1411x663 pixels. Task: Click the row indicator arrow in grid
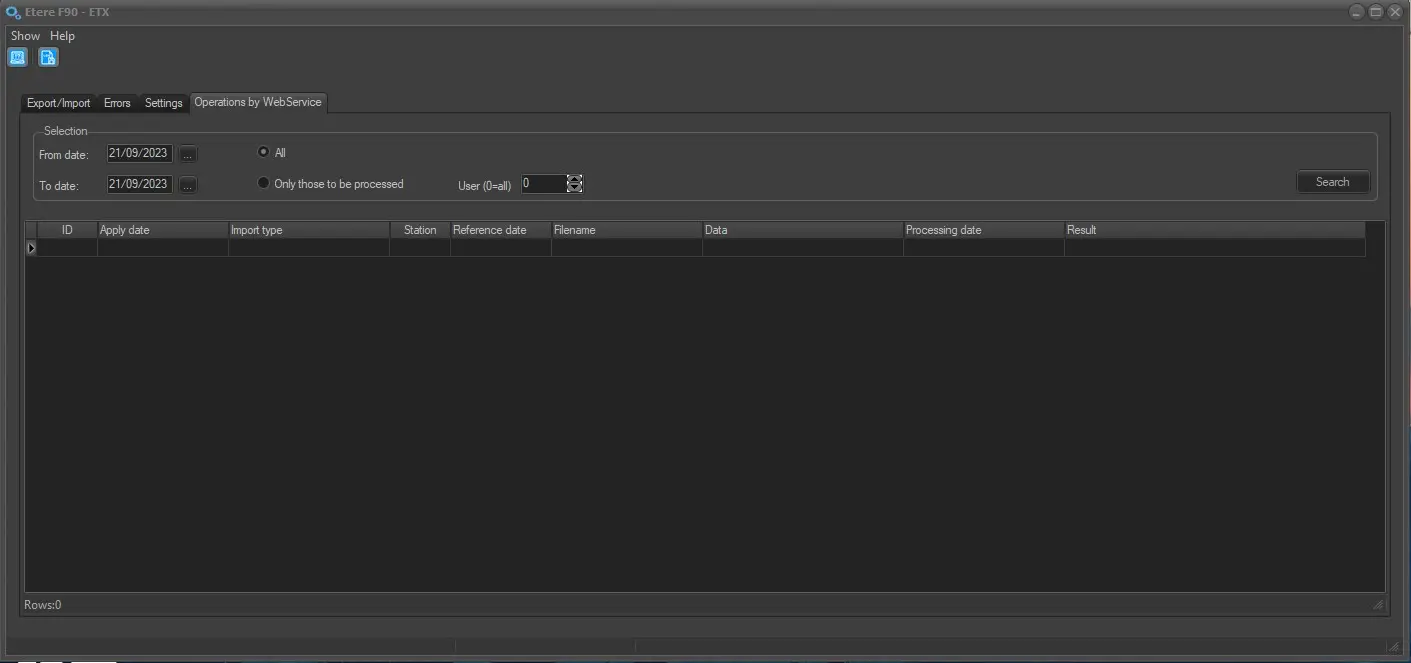[31, 248]
